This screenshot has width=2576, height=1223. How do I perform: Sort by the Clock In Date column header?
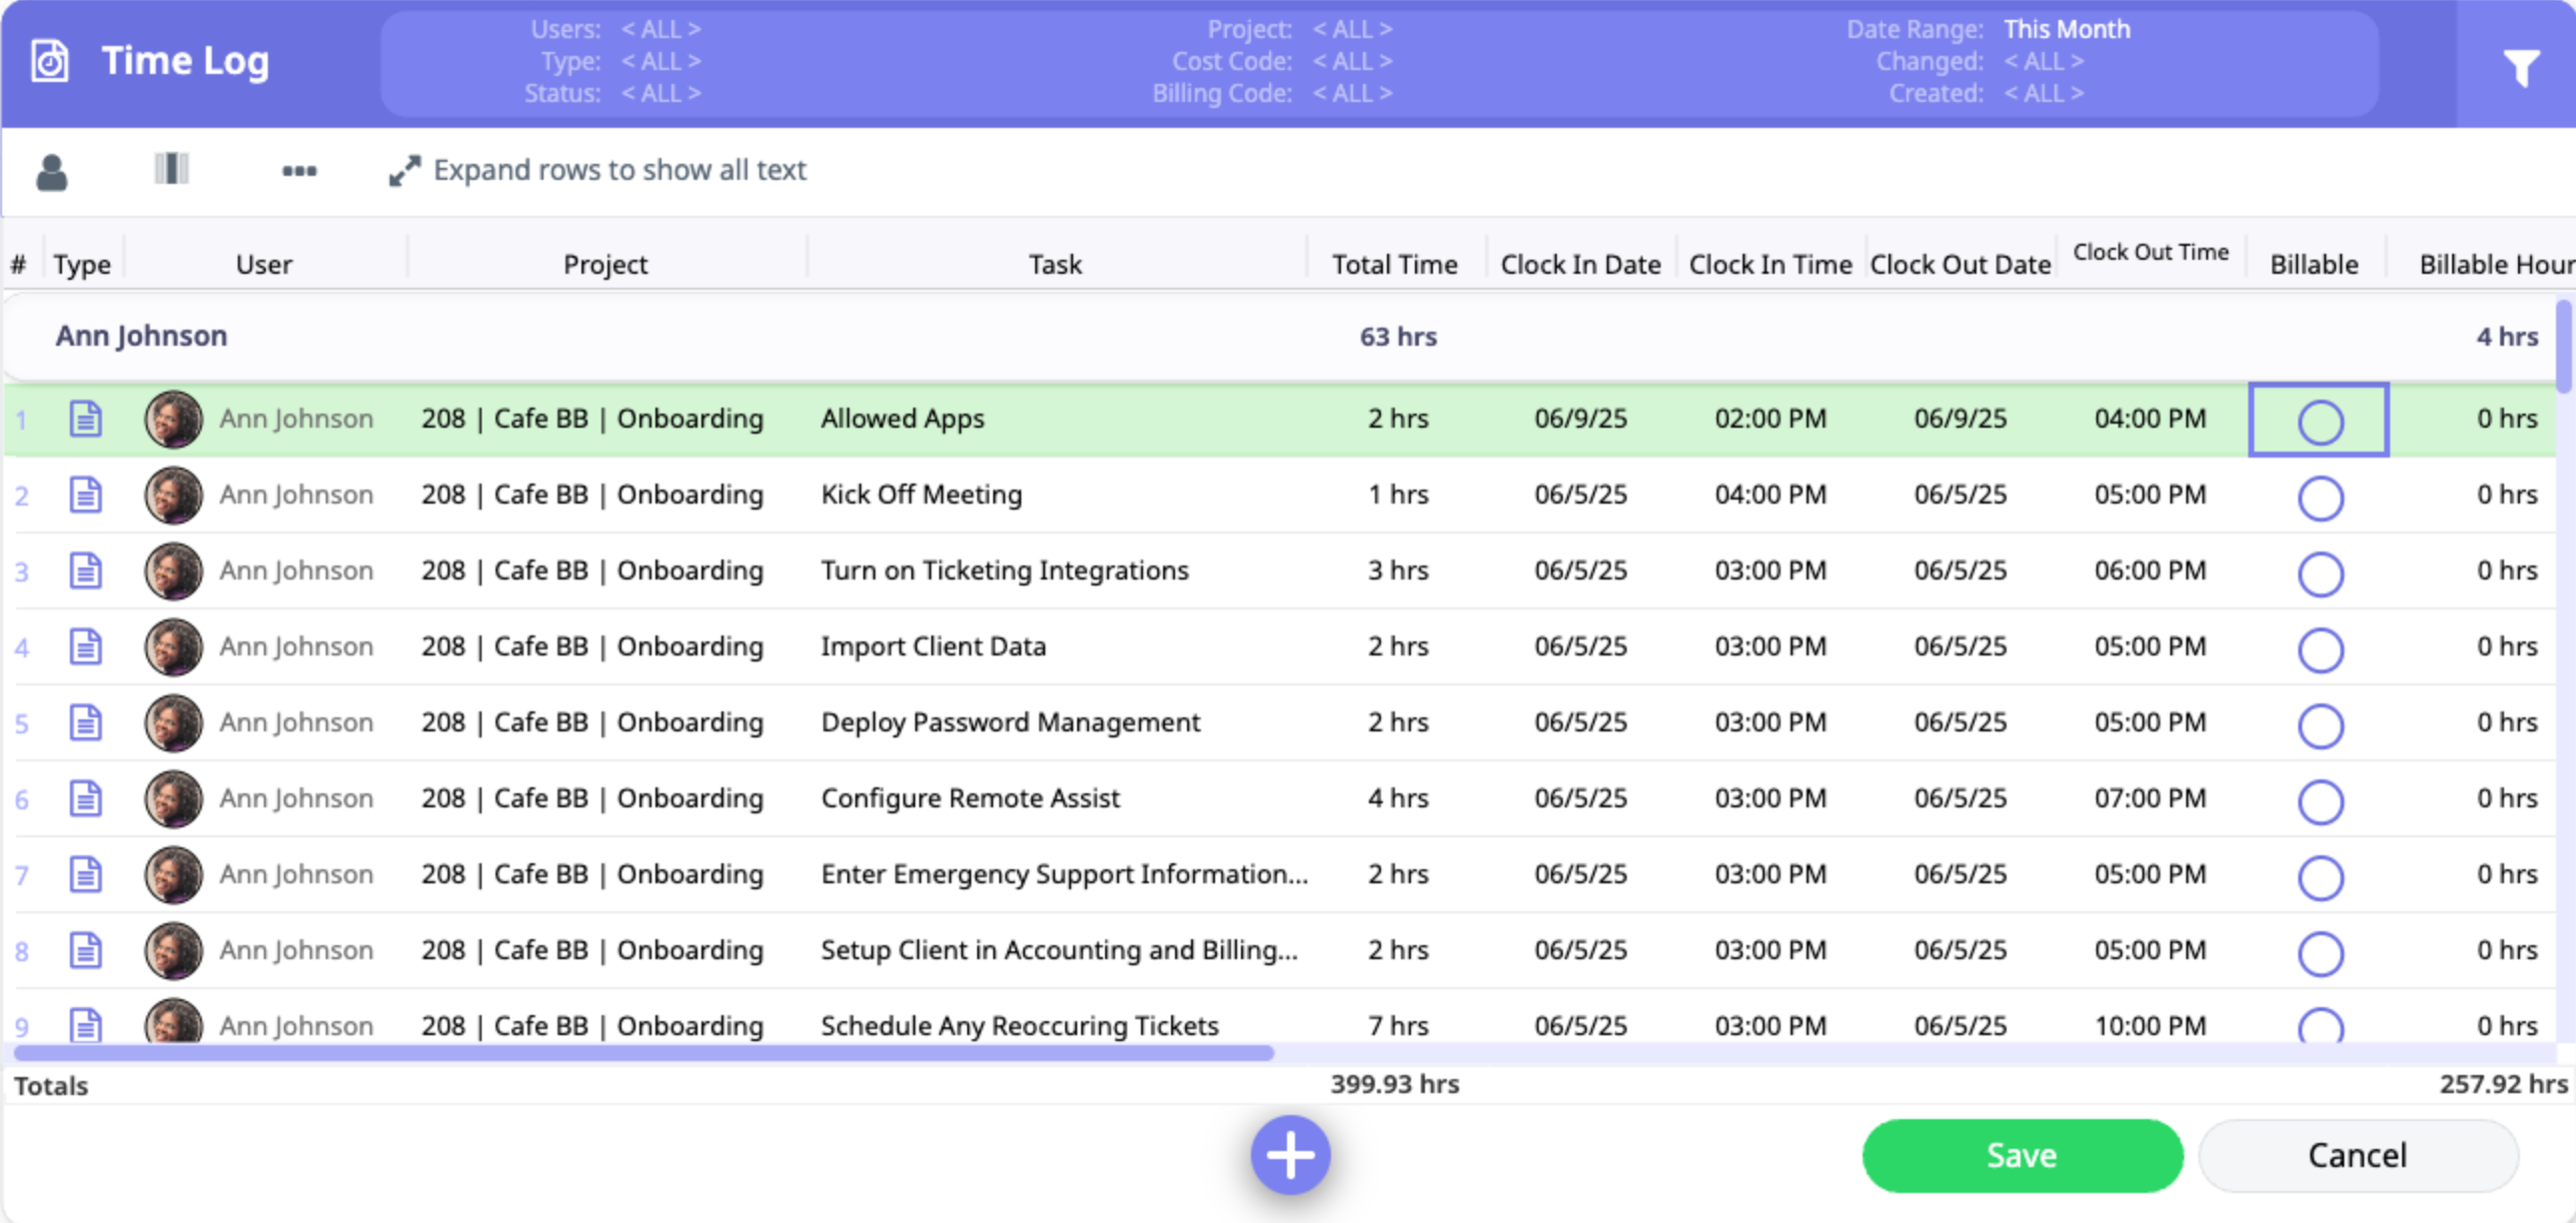click(1580, 264)
